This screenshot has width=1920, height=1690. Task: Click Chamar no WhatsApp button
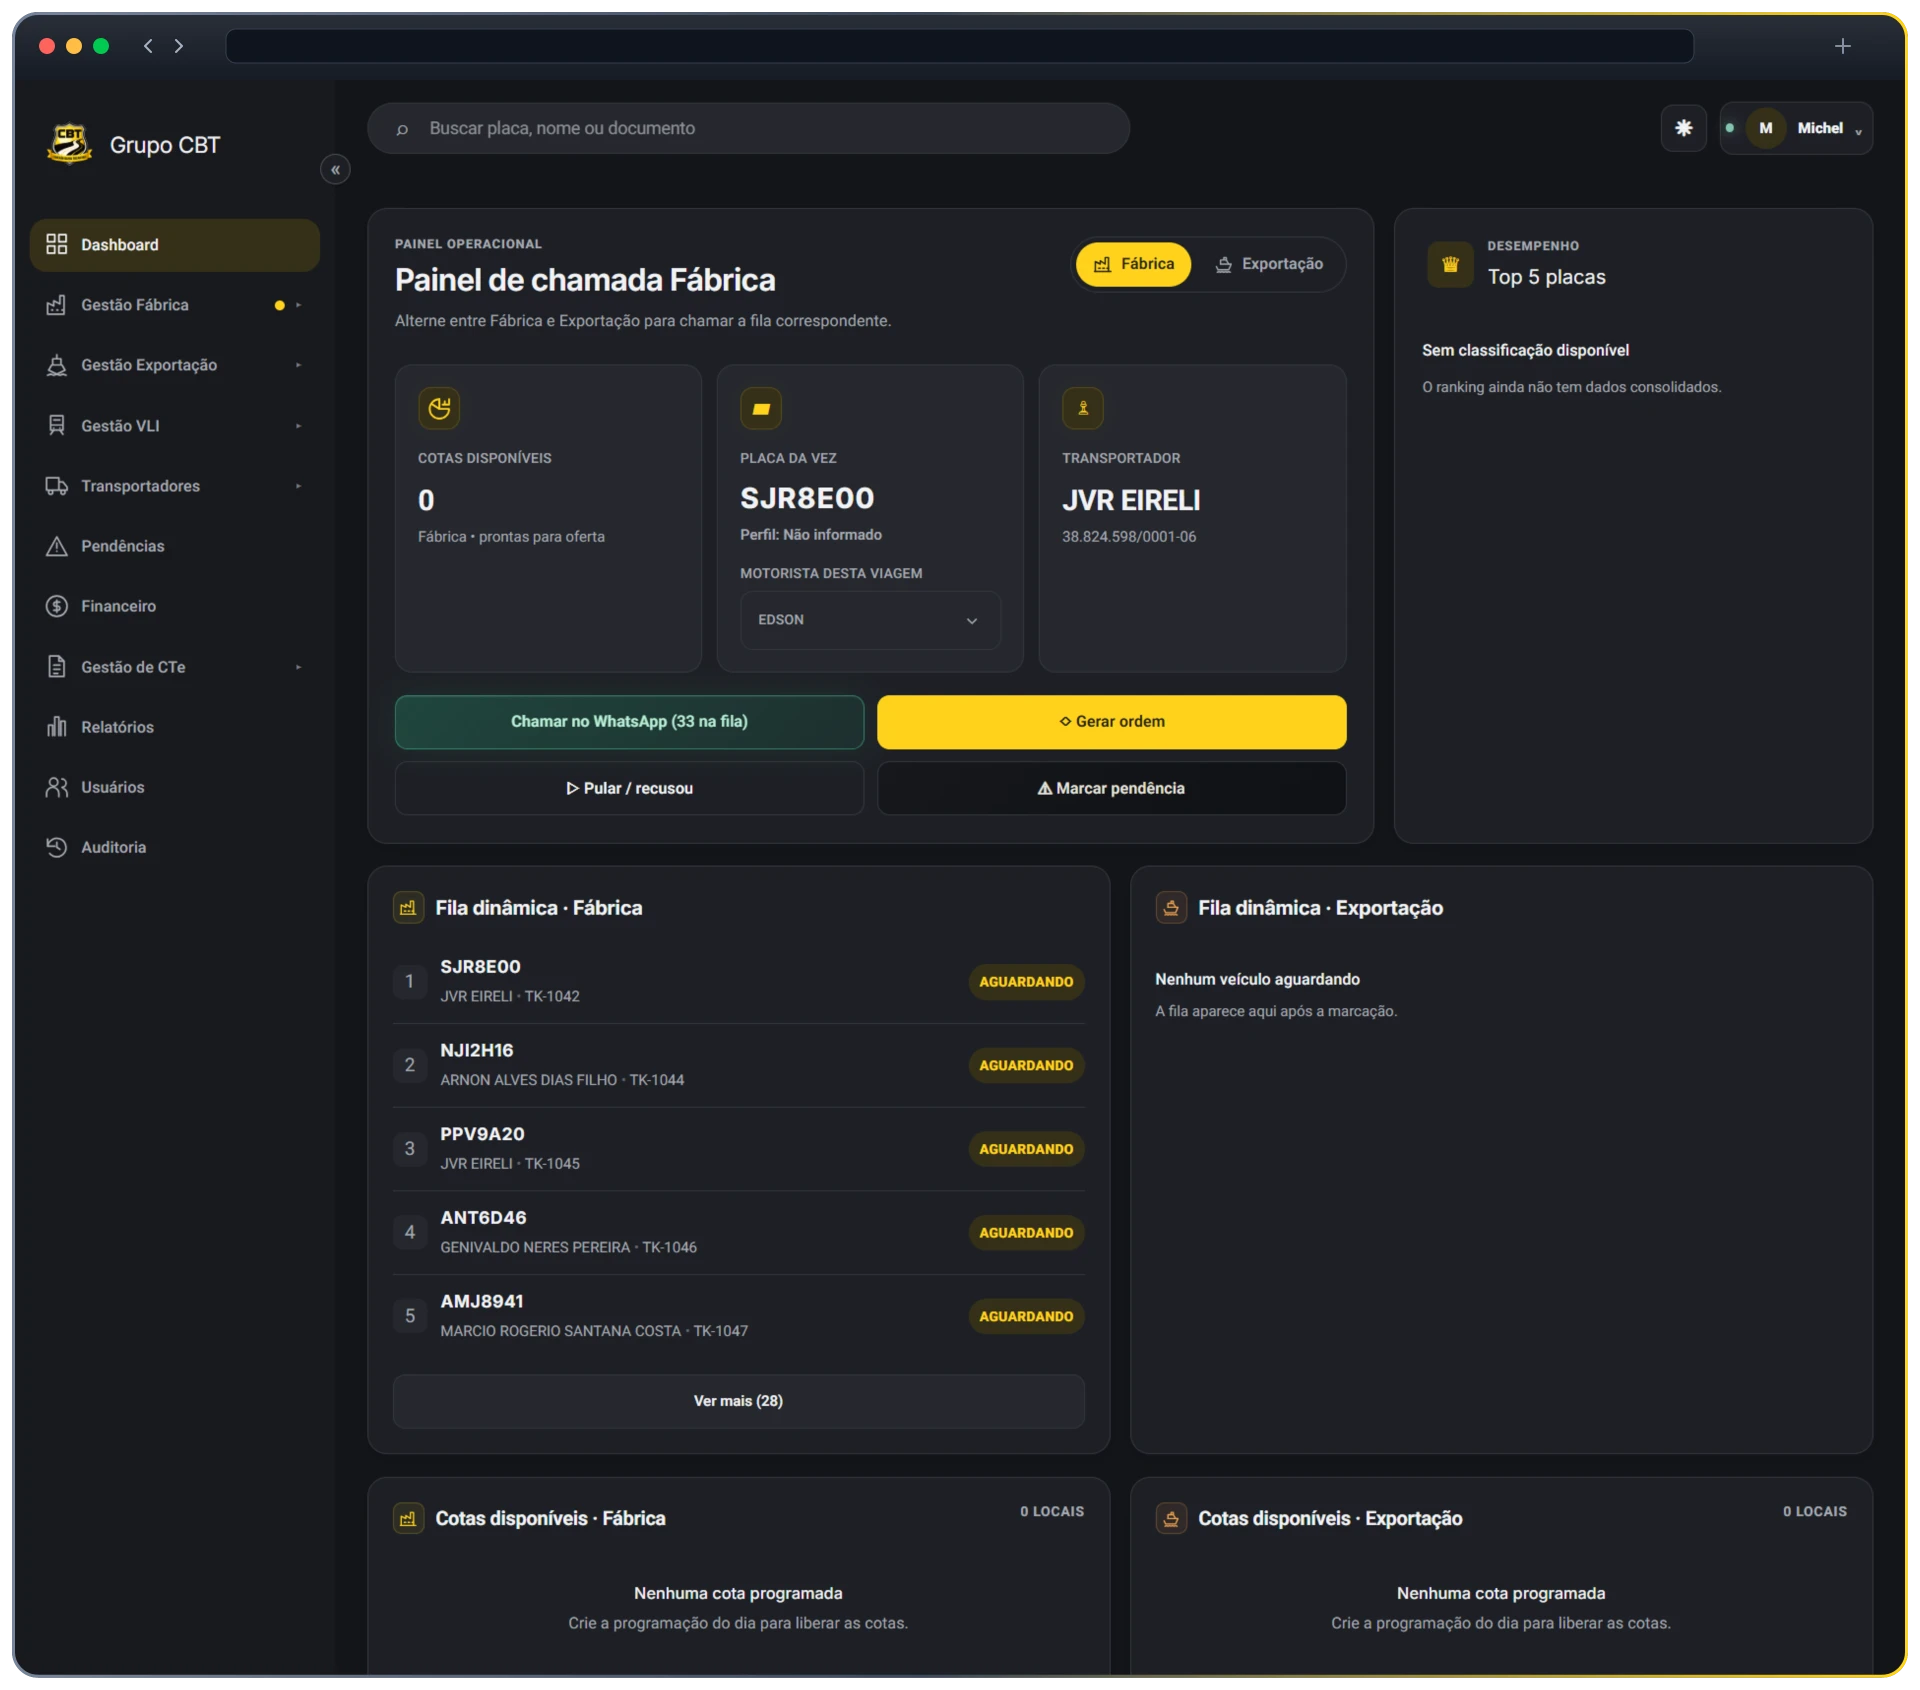click(629, 722)
